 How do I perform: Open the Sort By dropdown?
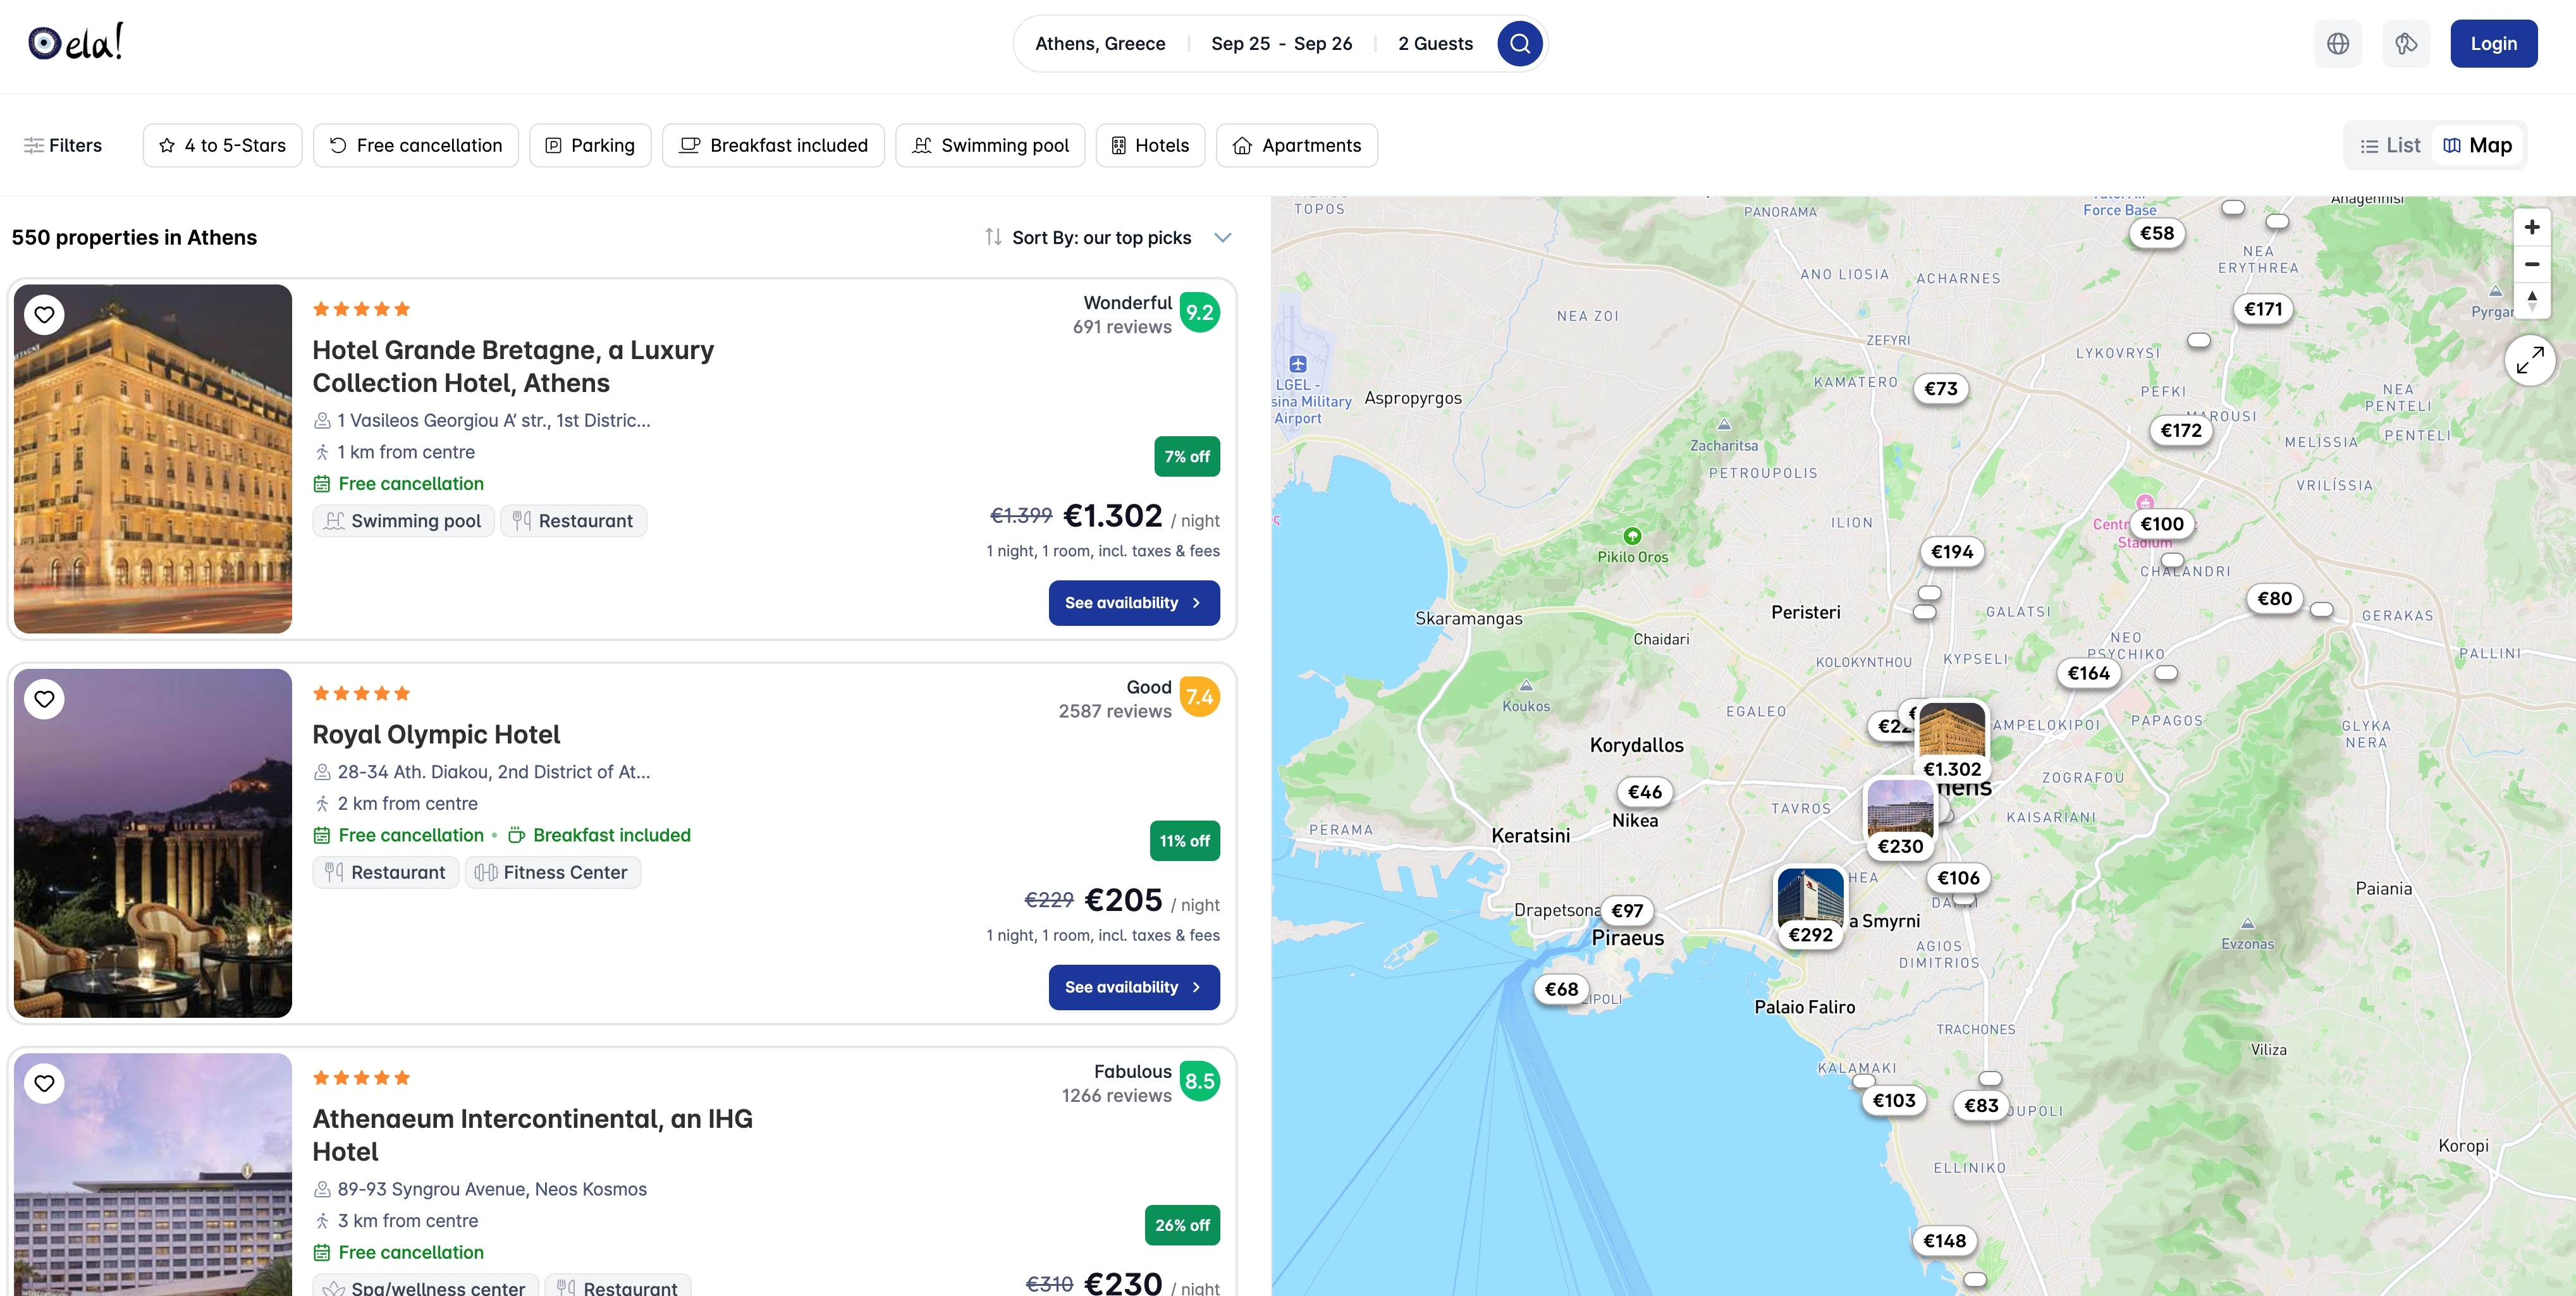click(1108, 238)
